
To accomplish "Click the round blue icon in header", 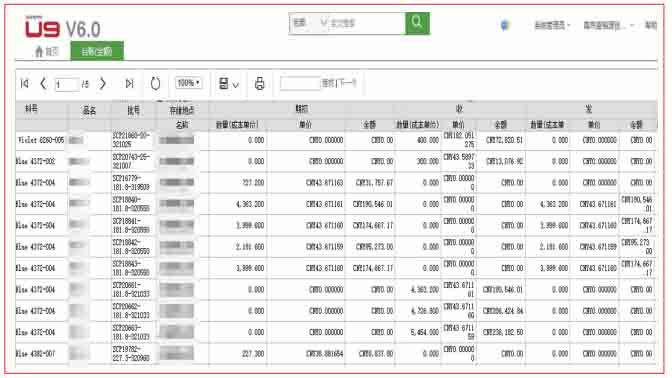I will (x=505, y=25).
